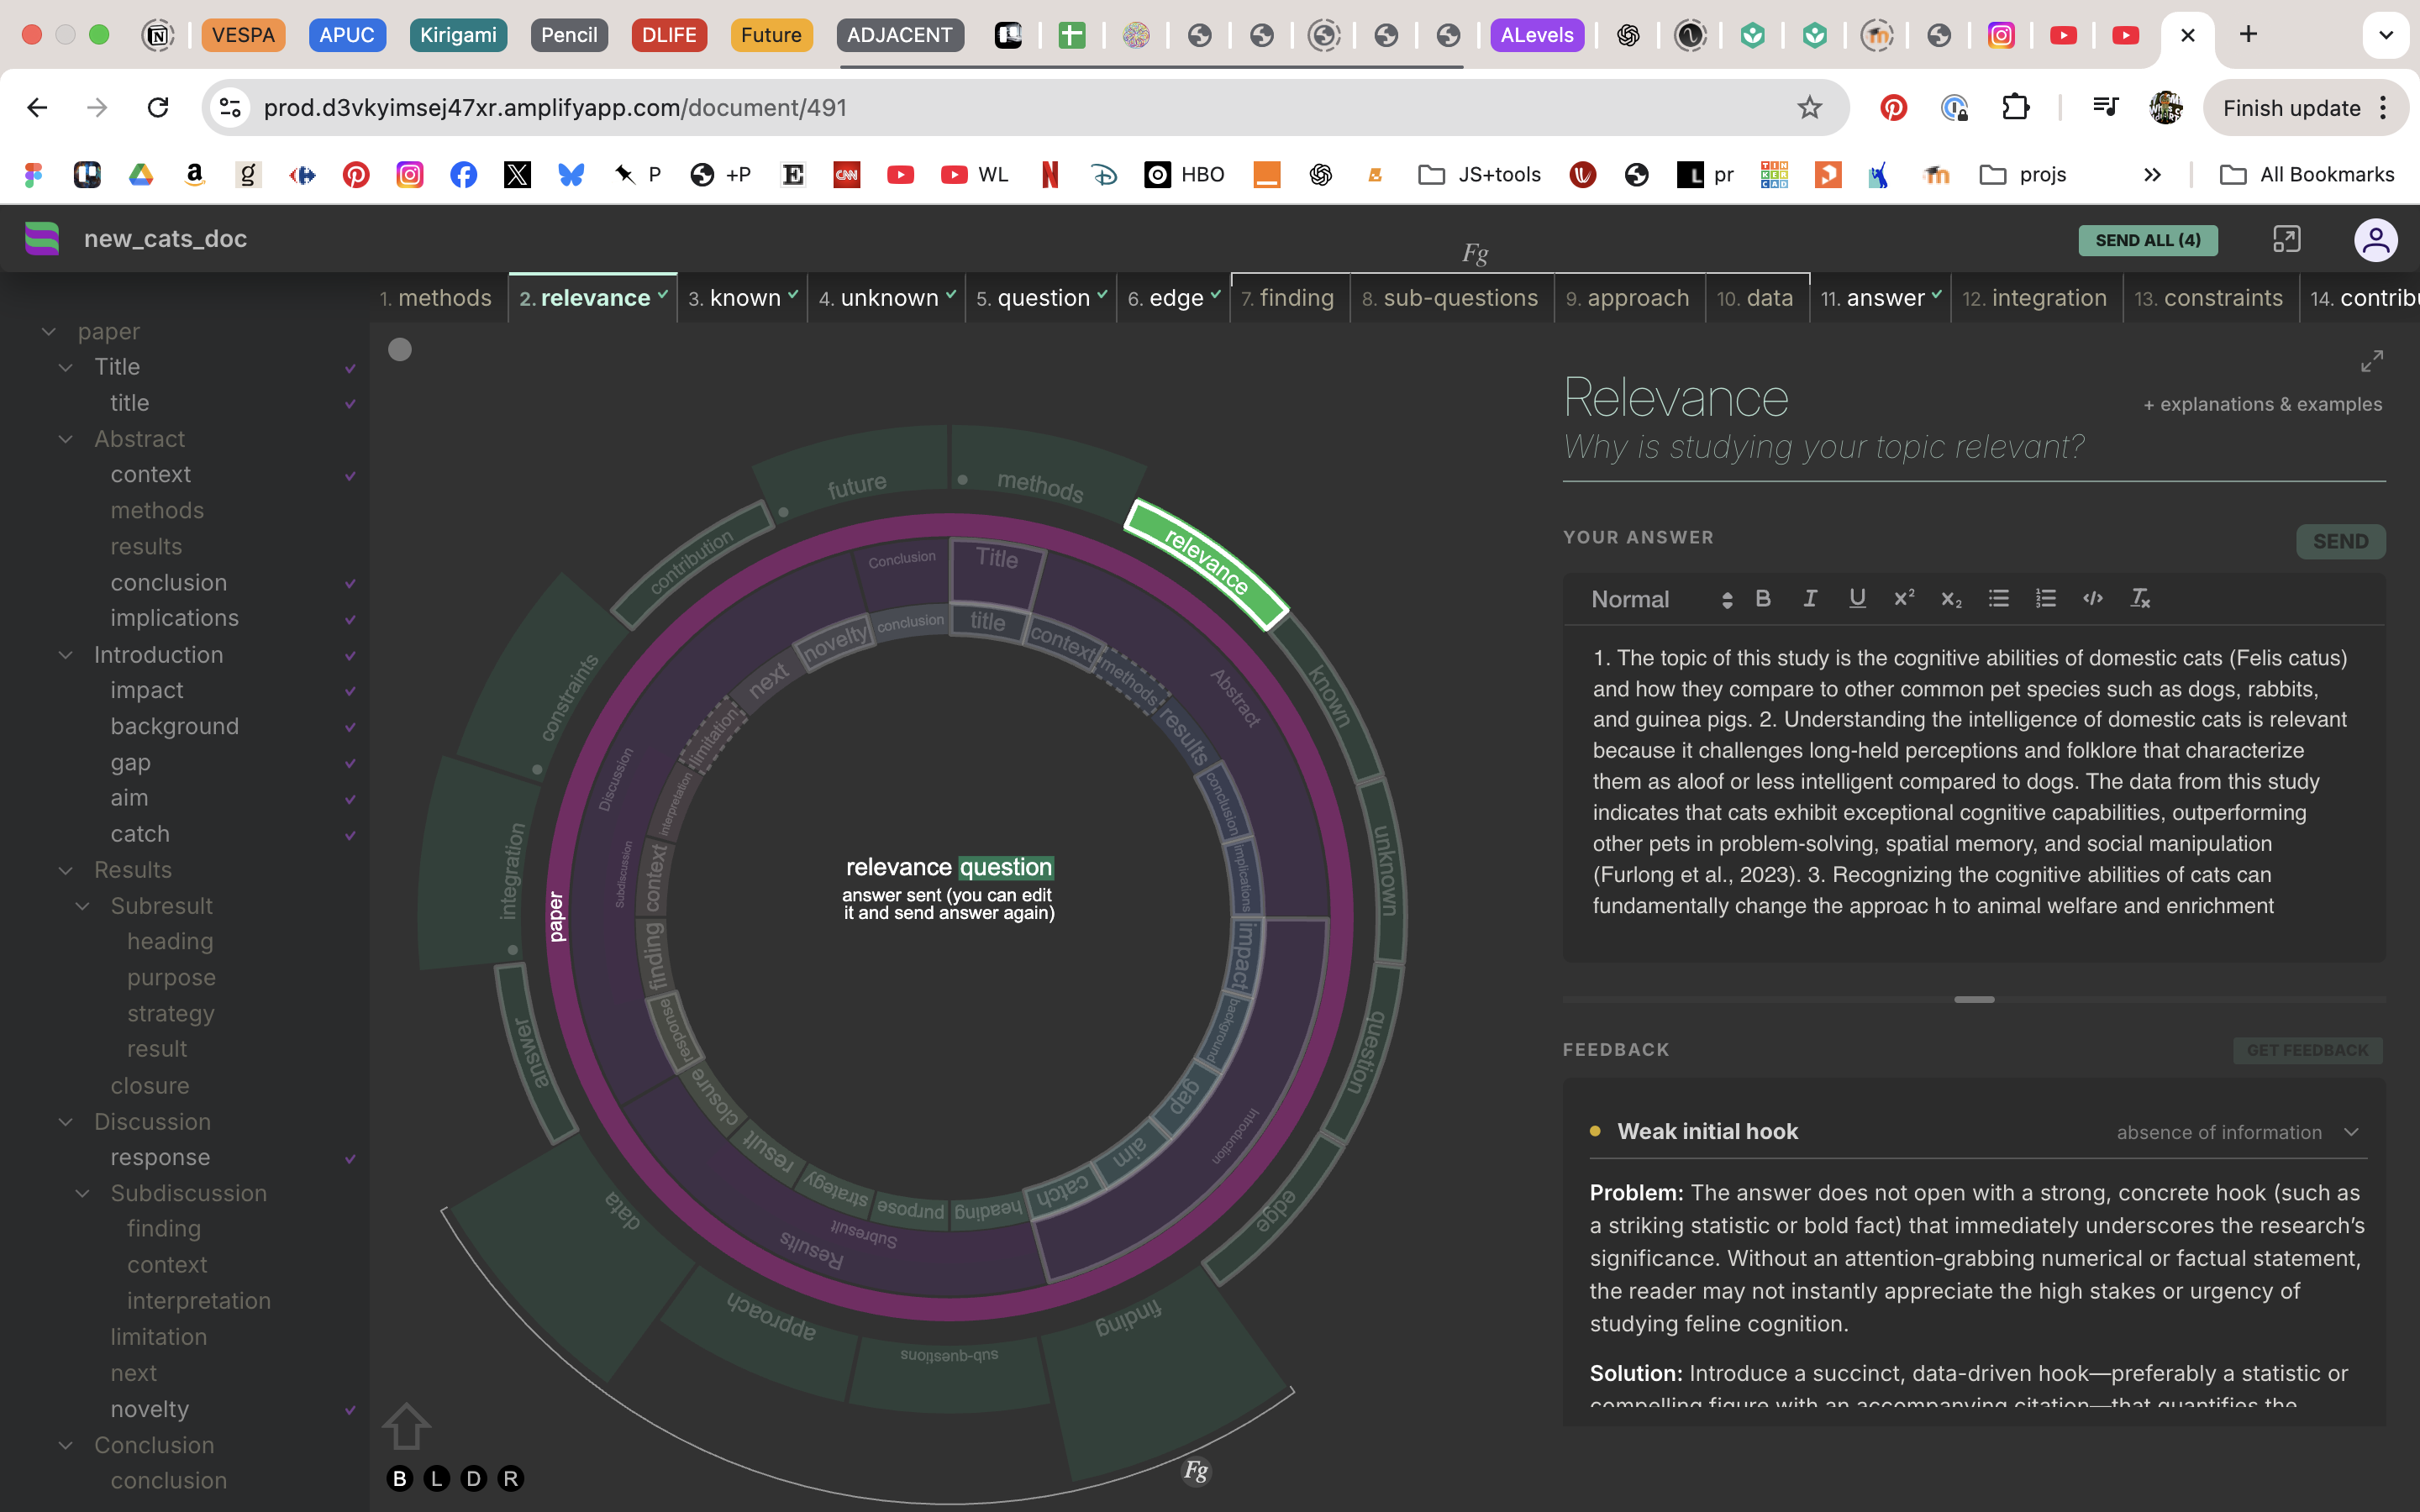Expand the Weak initial hook feedback chevron

(2351, 1132)
